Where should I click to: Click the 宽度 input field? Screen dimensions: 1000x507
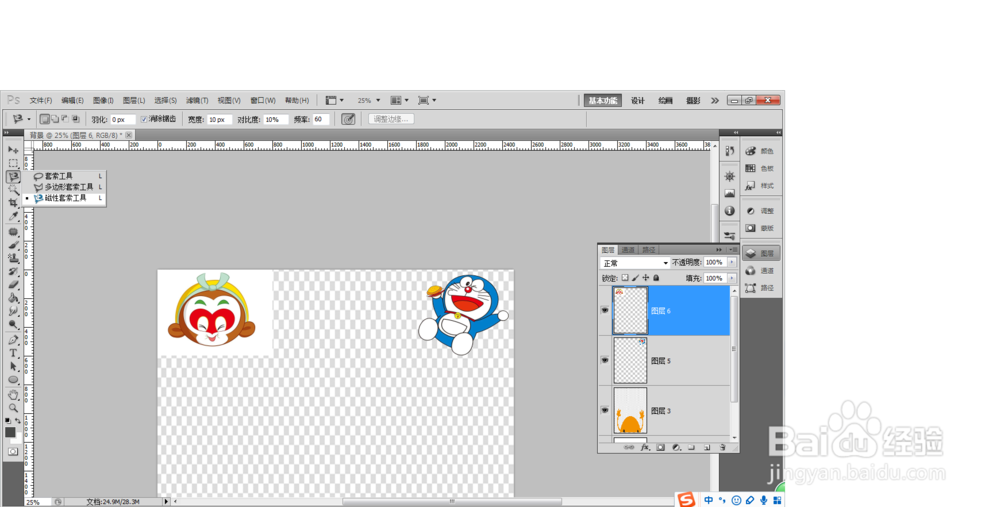(219, 119)
